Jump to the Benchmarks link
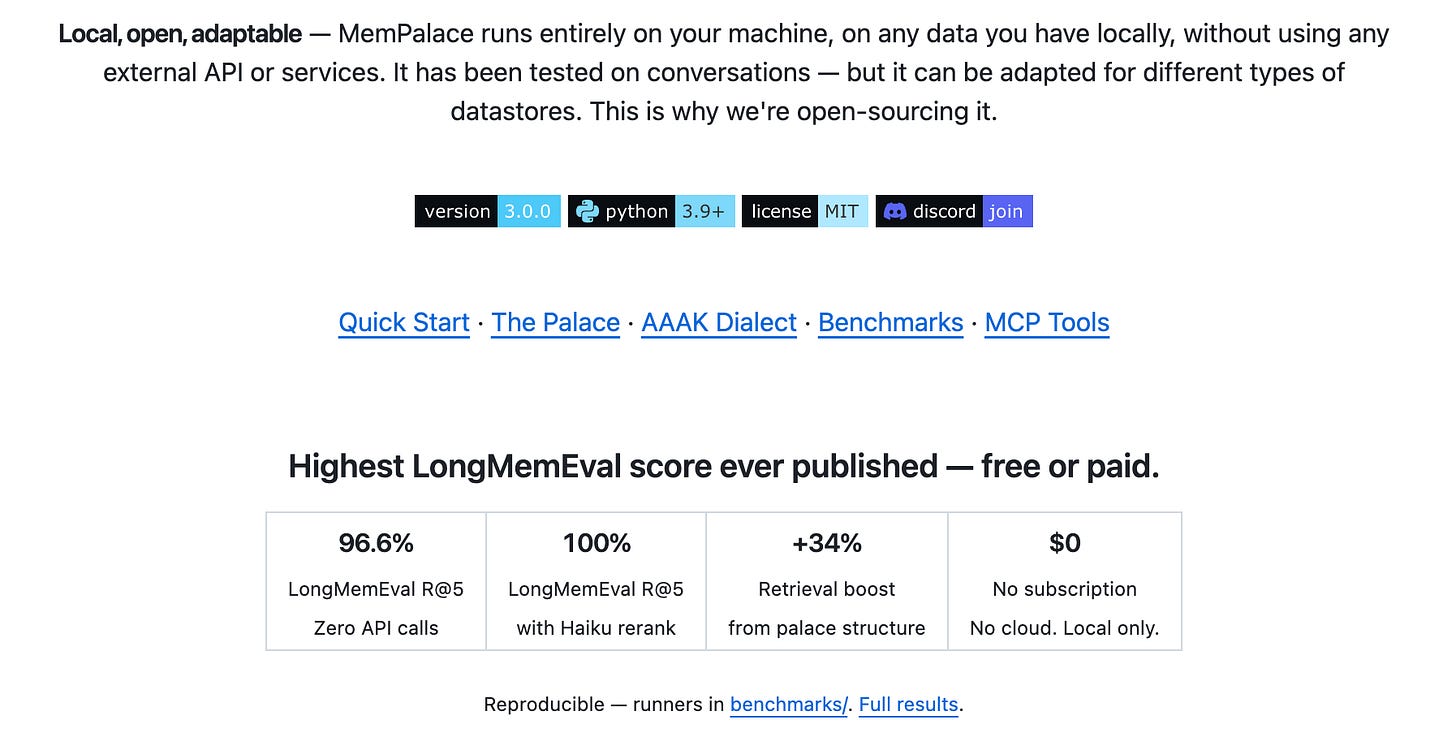Screen dimensions: 1456x742 point(891,323)
